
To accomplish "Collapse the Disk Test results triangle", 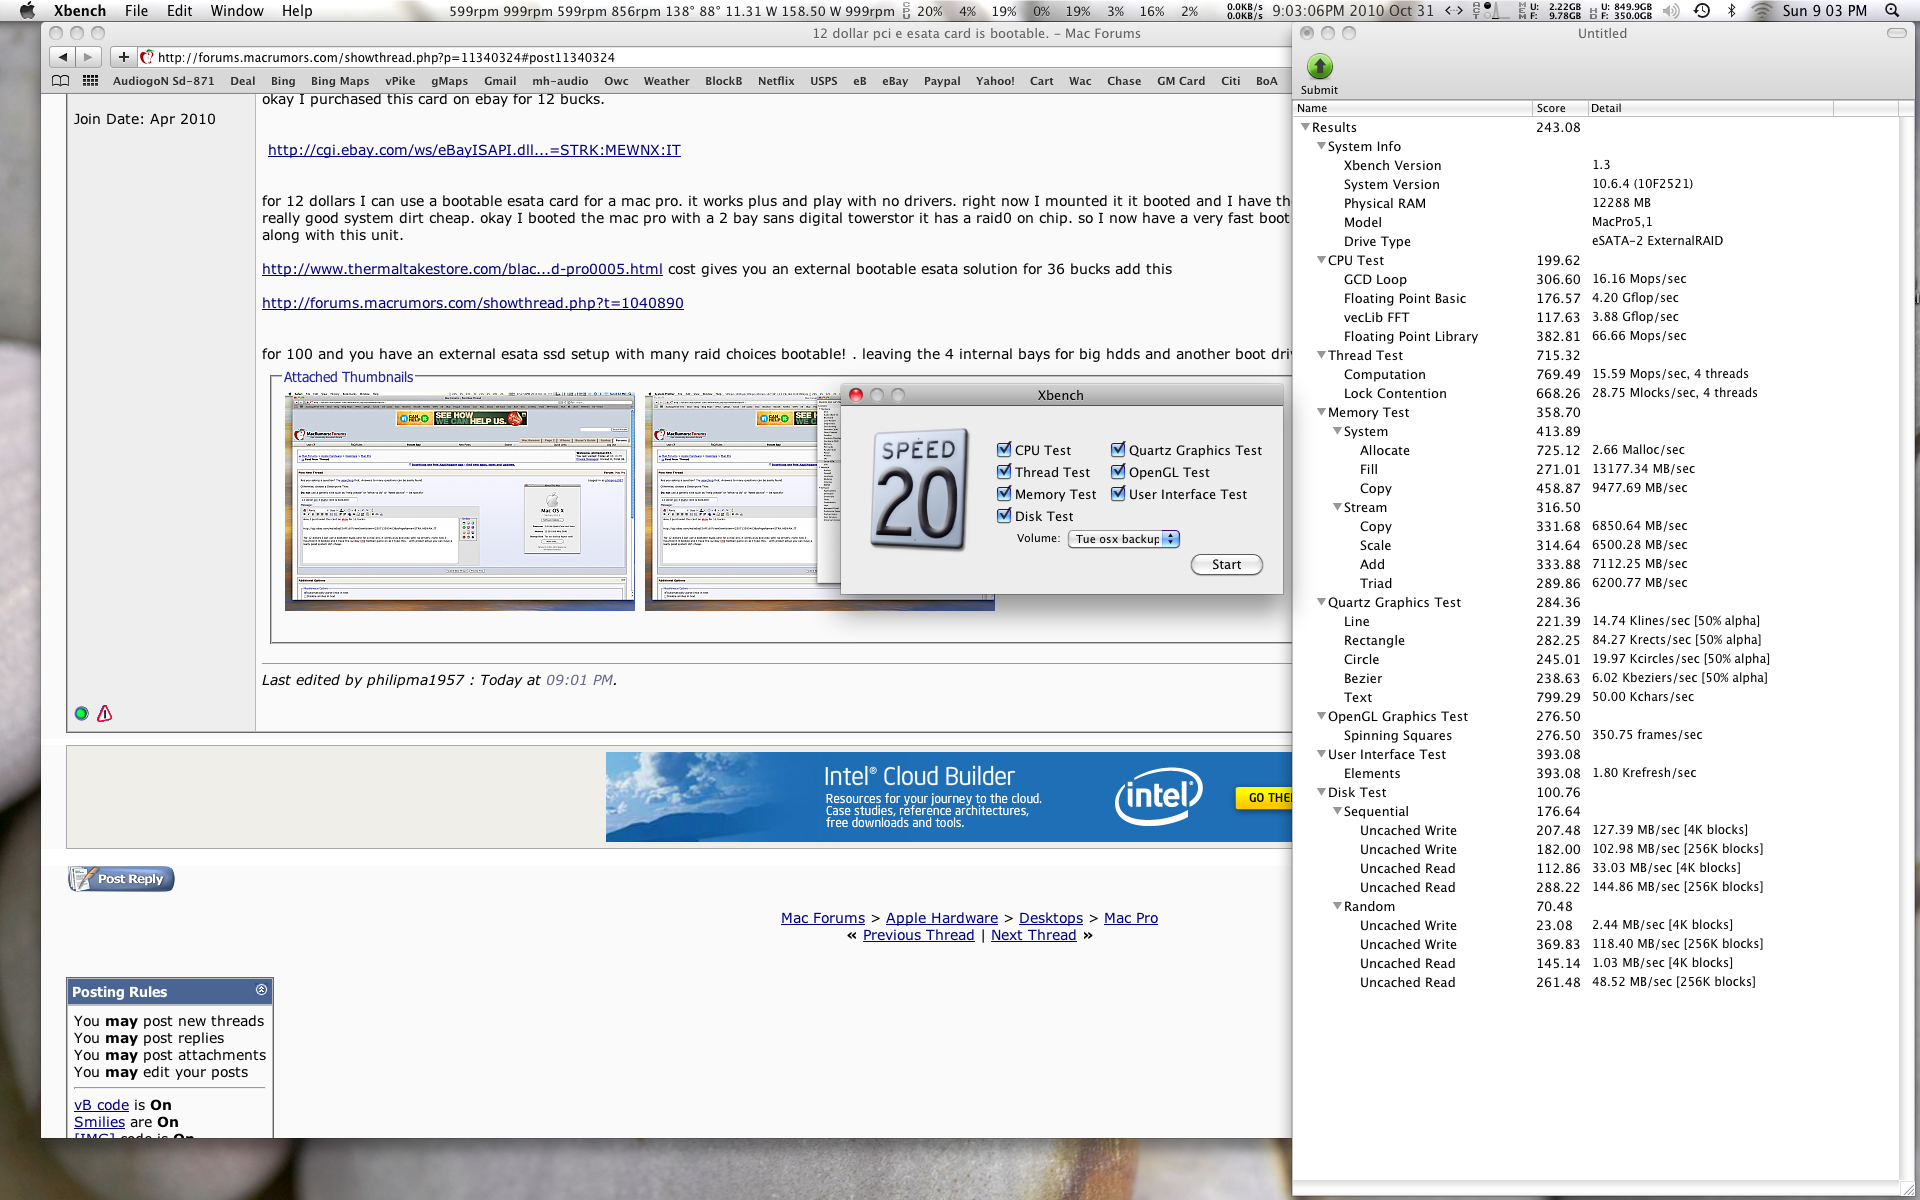I will (1322, 792).
